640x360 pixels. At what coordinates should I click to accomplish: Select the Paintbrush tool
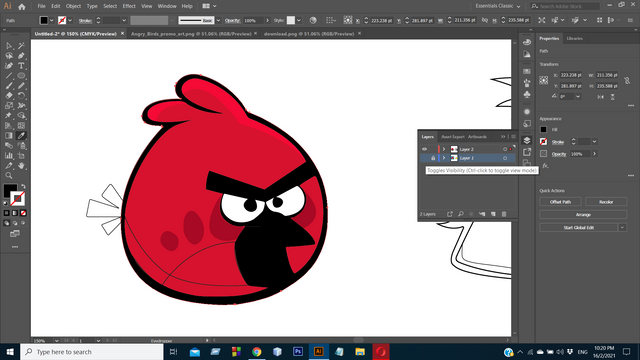9,86
